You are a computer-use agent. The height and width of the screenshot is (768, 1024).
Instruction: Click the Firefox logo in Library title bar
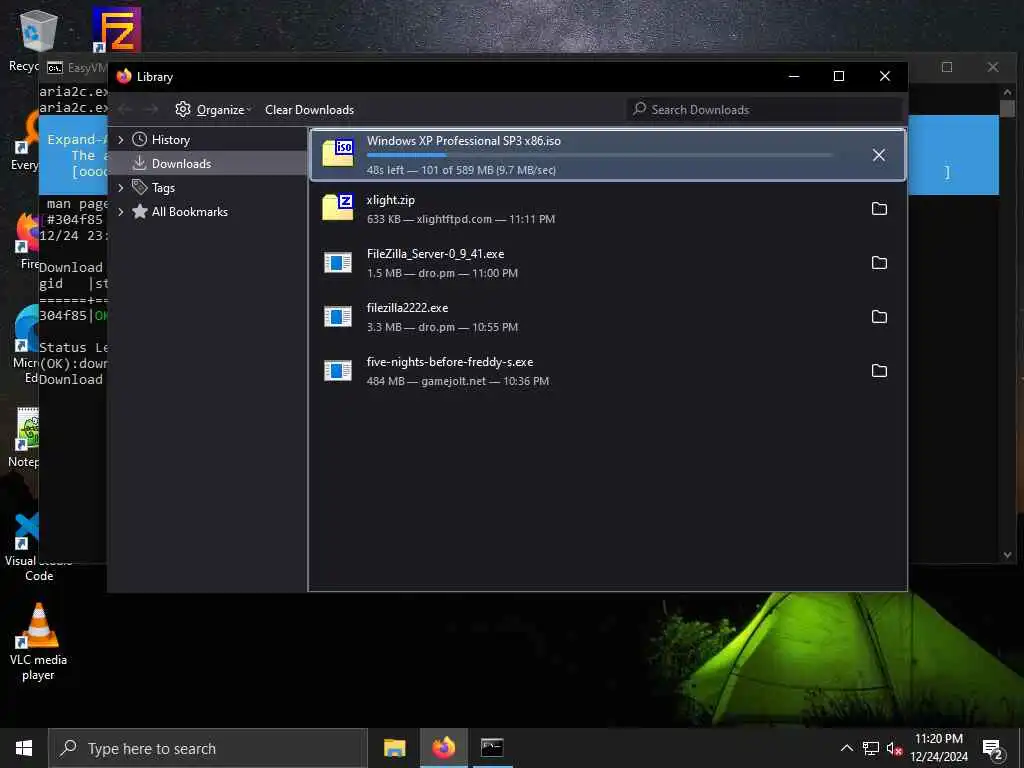124,76
